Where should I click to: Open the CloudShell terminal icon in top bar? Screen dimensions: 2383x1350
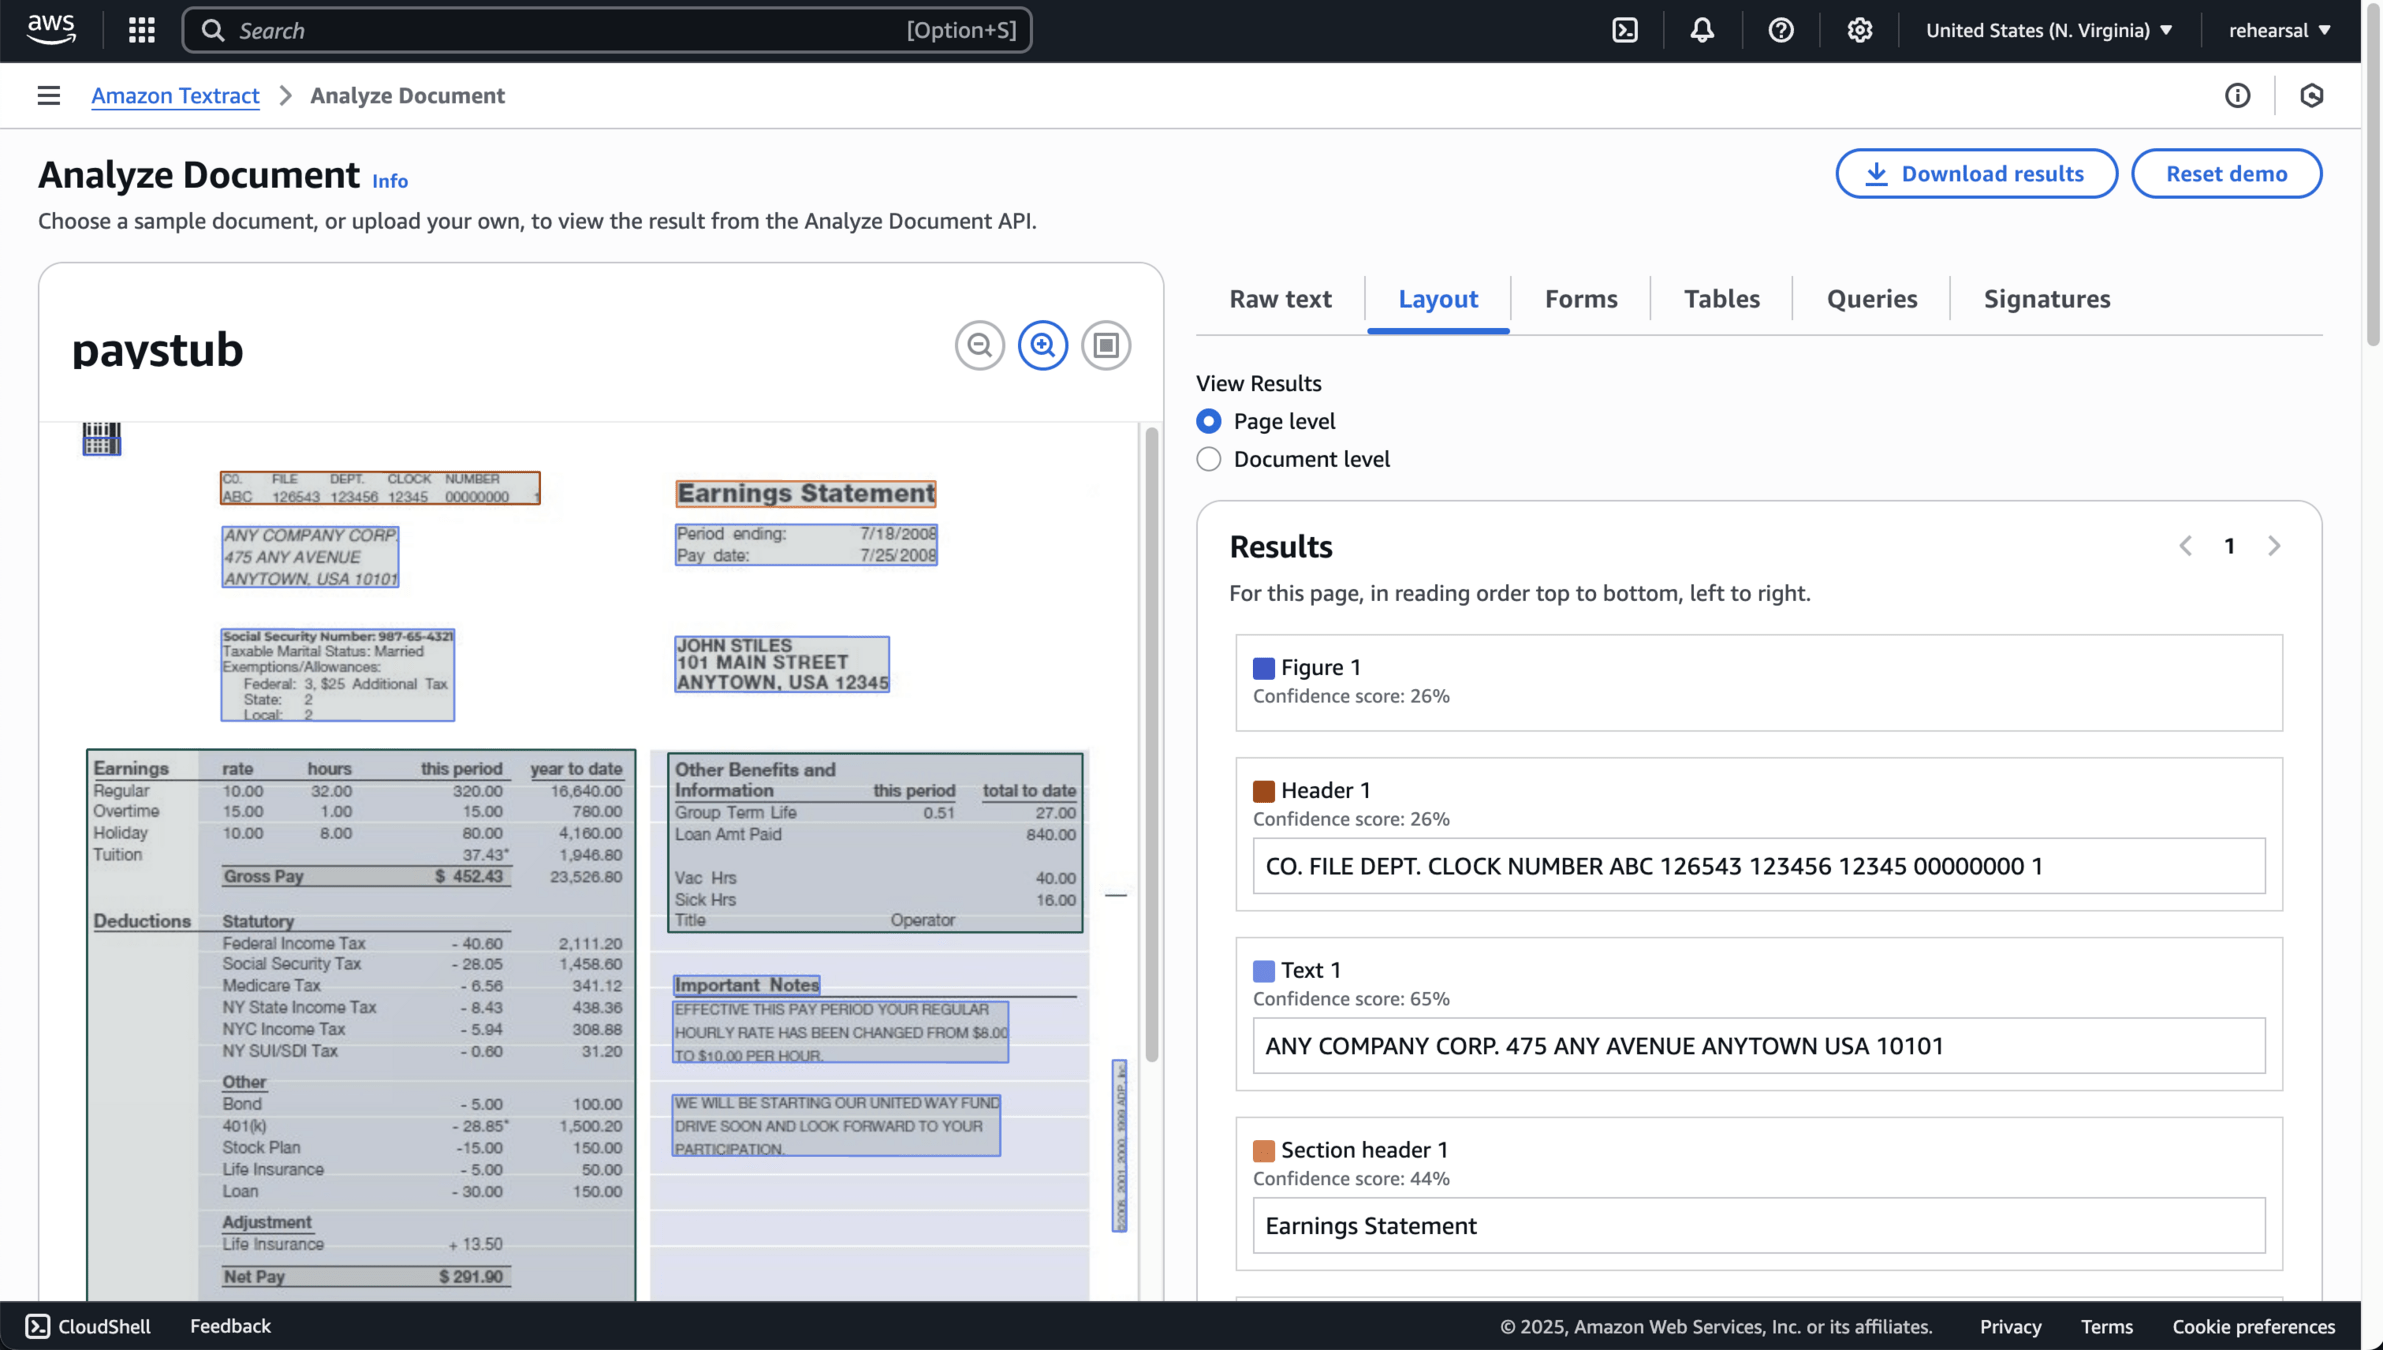pyautogui.click(x=1625, y=30)
